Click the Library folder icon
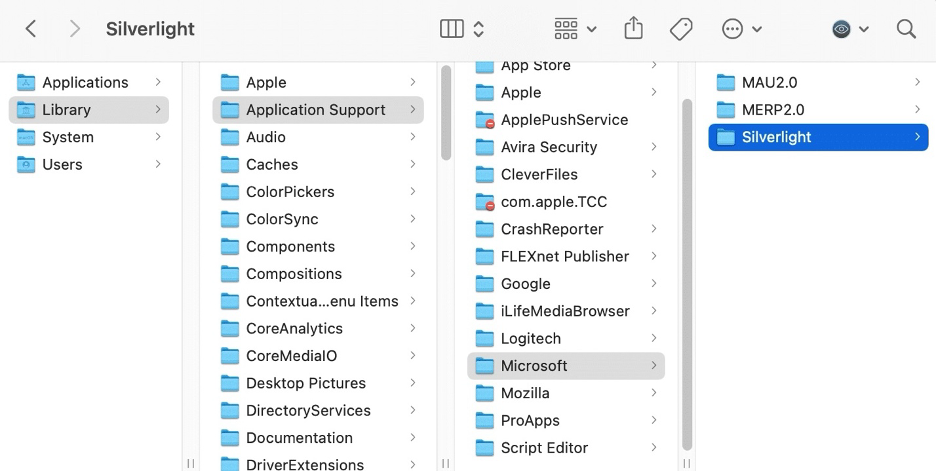Image resolution: width=936 pixels, height=472 pixels. 26,110
